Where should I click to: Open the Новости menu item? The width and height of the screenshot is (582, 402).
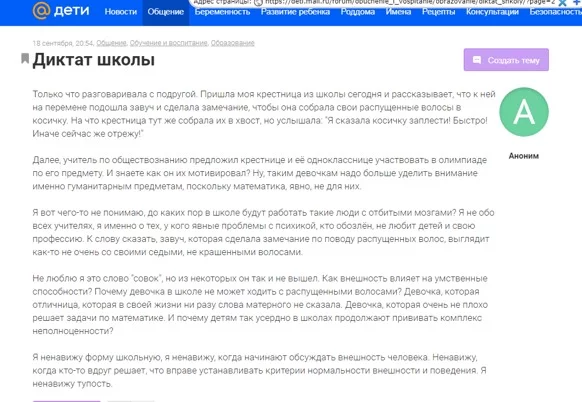click(121, 12)
